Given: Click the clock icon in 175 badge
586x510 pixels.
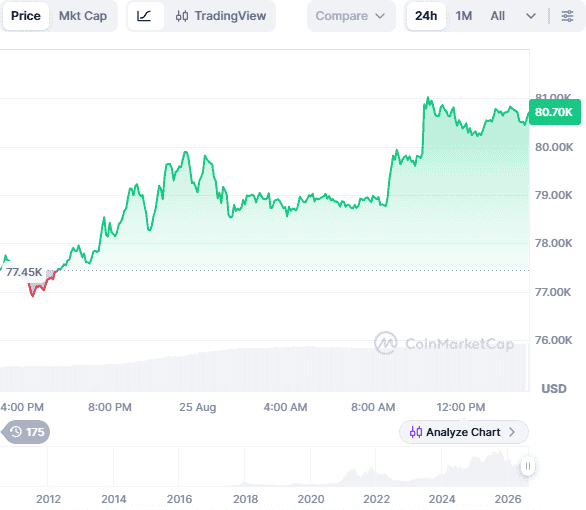Looking at the screenshot, I should click(x=16, y=432).
